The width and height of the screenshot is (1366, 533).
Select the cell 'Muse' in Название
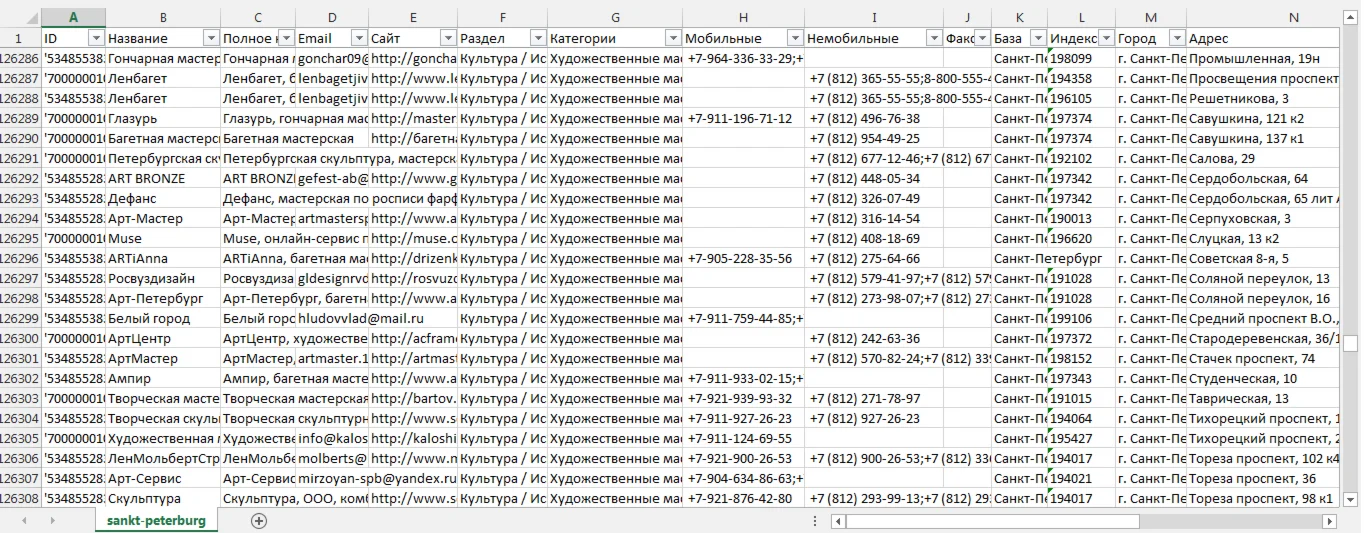coord(163,238)
